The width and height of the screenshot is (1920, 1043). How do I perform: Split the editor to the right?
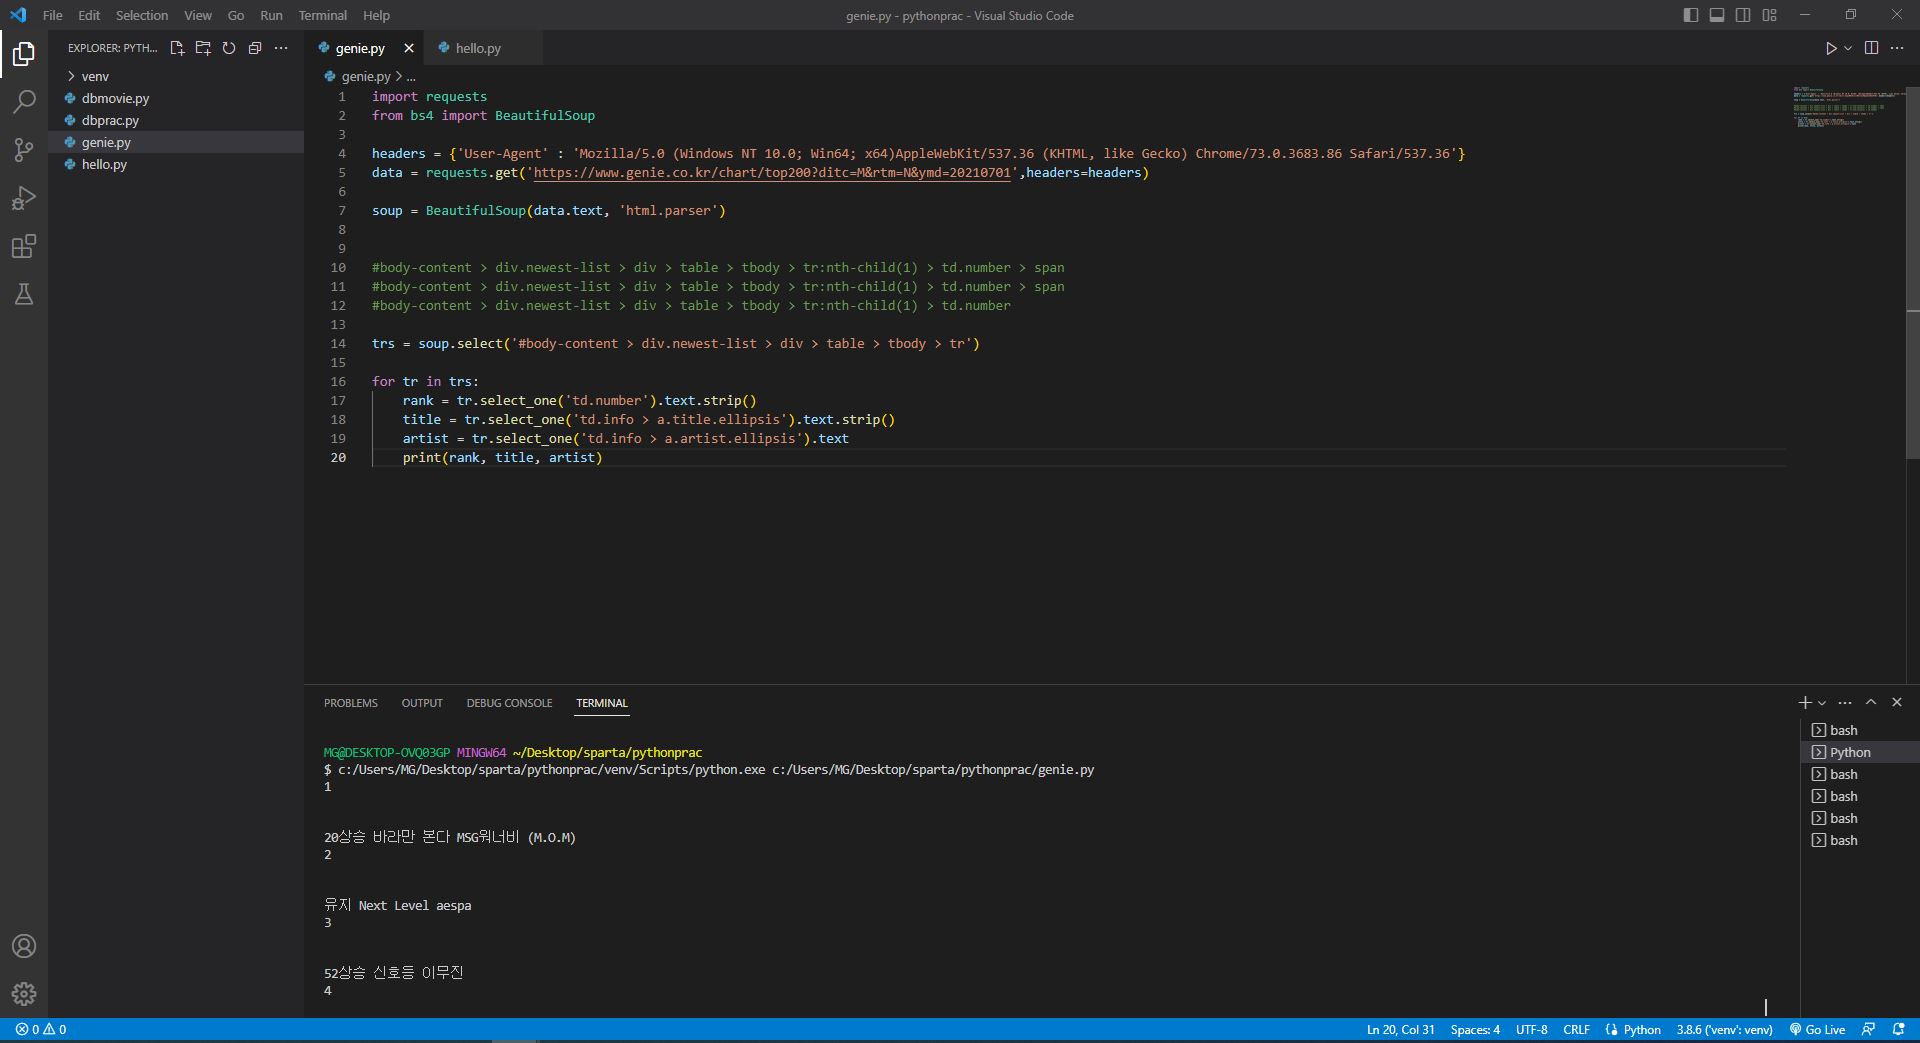click(x=1871, y=48)
